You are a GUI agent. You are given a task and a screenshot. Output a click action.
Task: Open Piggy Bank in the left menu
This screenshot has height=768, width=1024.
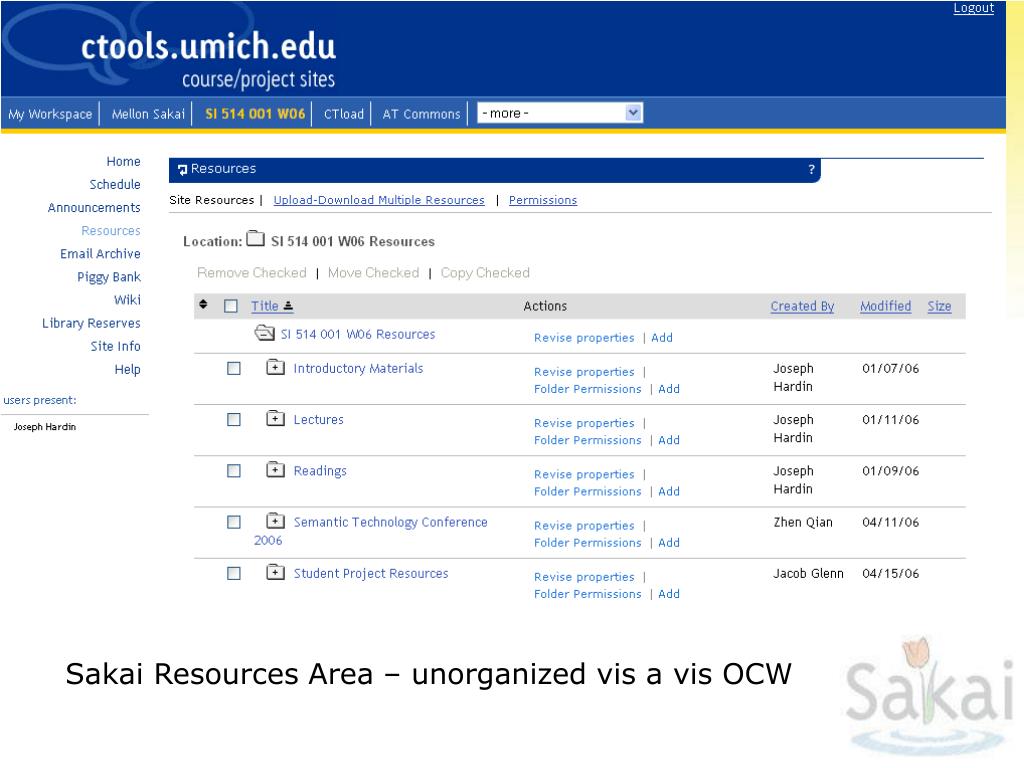point(109,277)
